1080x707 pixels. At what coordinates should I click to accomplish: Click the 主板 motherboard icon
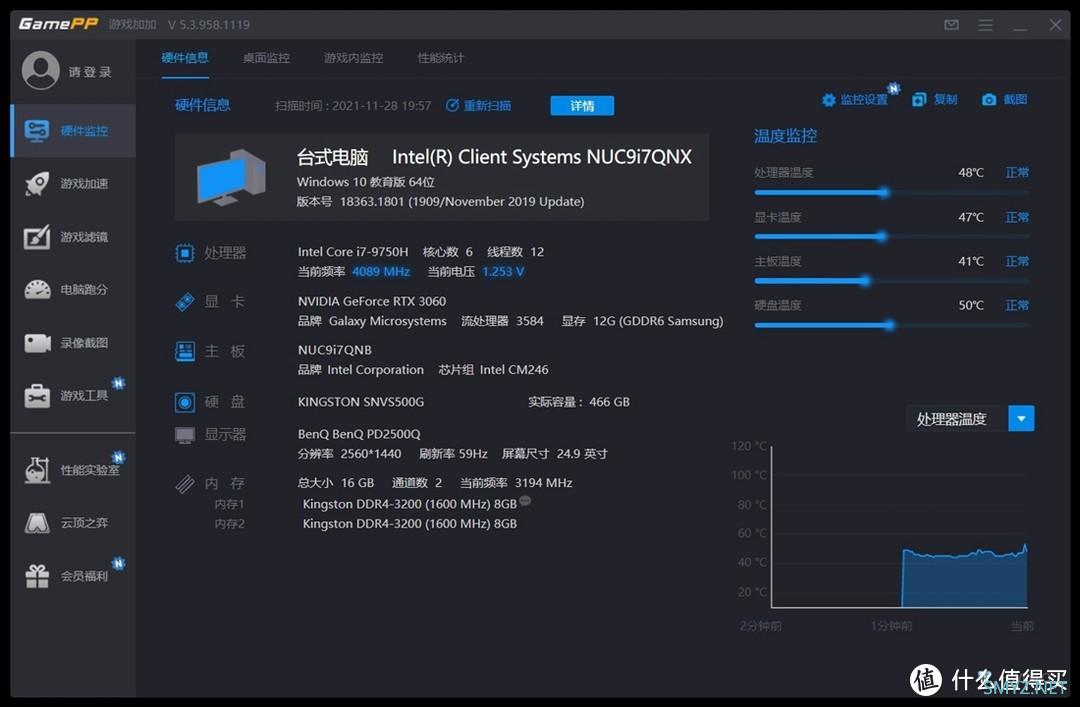pos(185,351)
